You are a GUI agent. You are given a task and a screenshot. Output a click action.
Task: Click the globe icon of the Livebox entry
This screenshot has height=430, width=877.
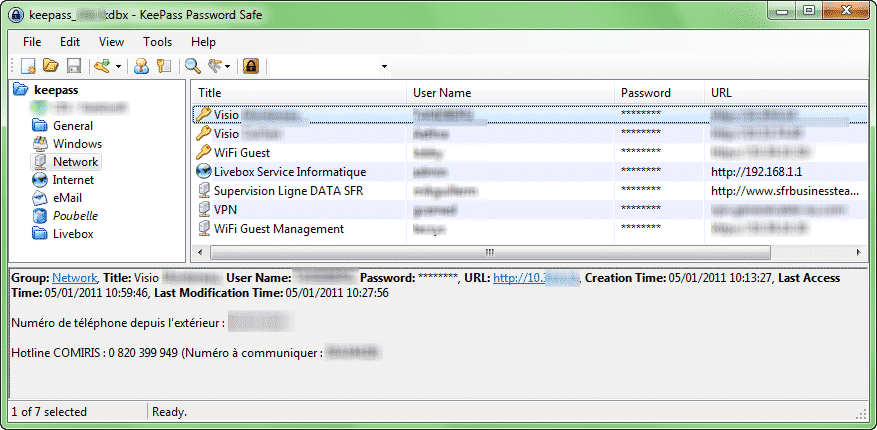click(204, 172)
